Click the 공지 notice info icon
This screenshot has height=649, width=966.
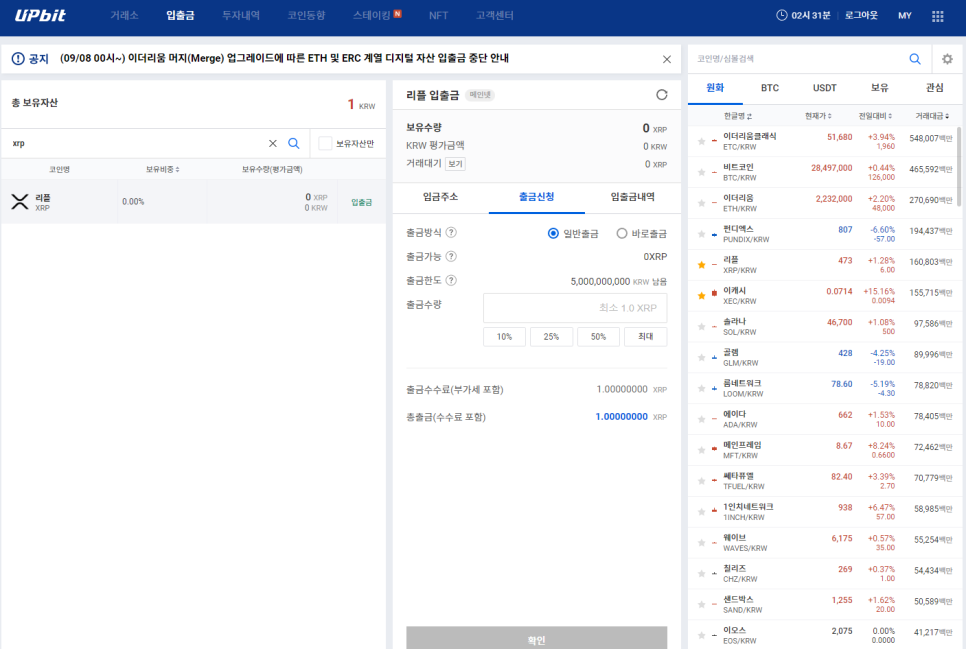click(x=18, y=59)
